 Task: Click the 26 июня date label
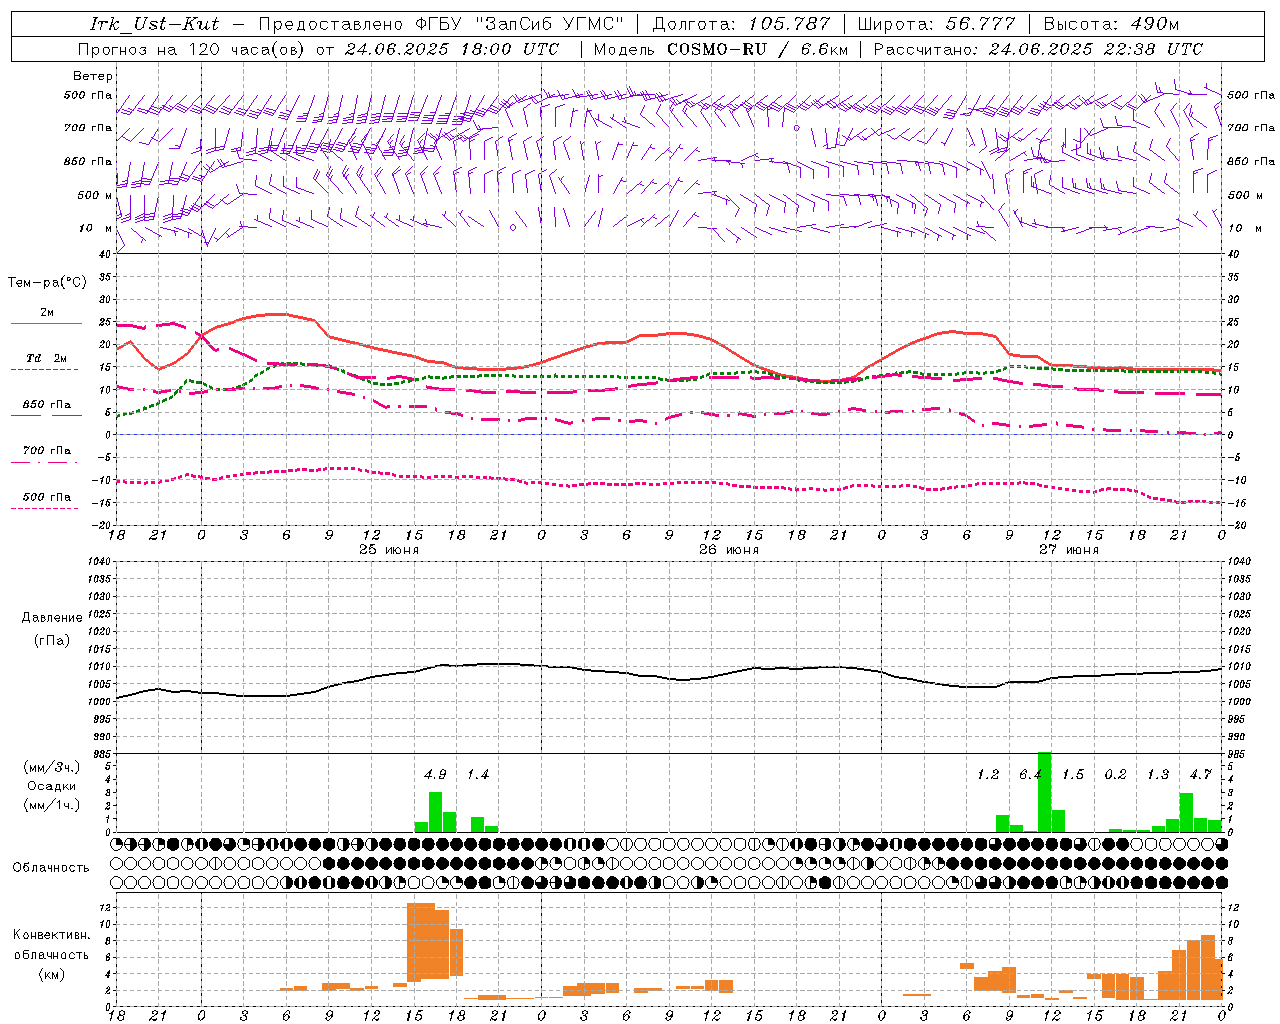click(728, 550)
